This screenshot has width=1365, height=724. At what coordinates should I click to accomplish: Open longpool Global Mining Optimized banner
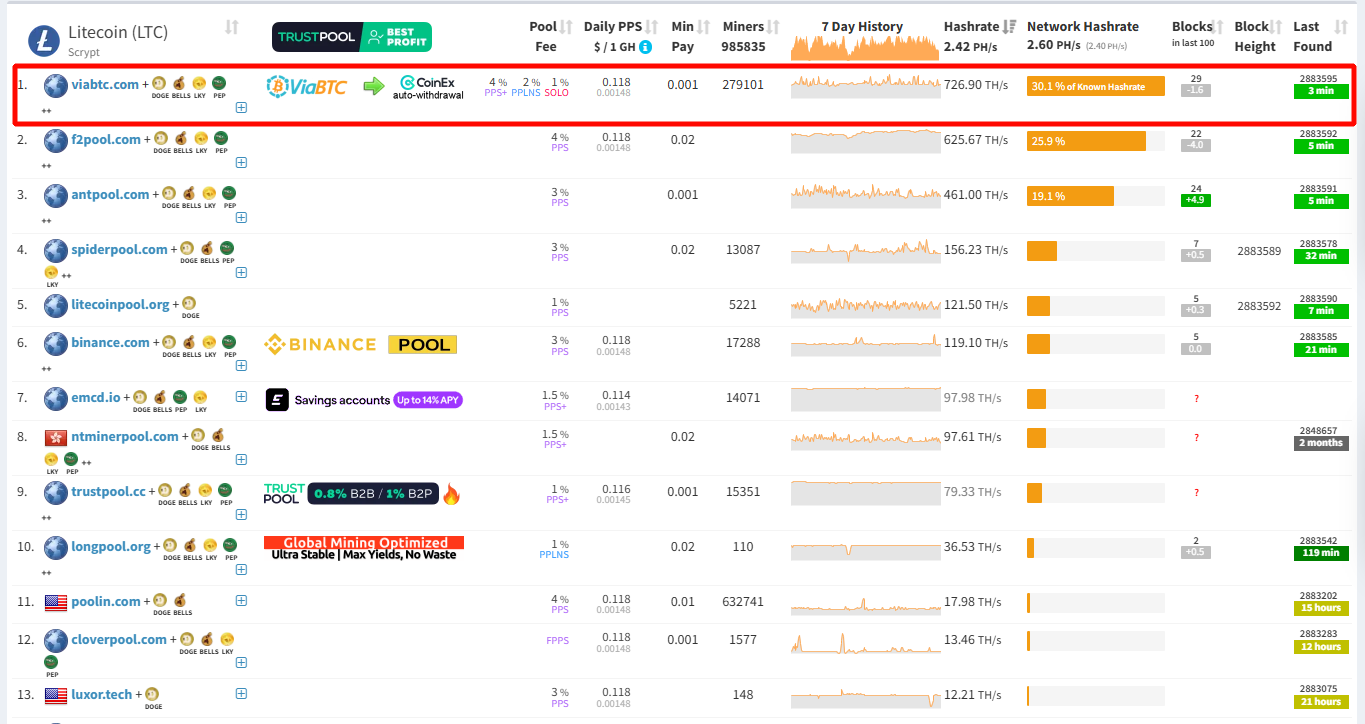[x=364, y=548]
